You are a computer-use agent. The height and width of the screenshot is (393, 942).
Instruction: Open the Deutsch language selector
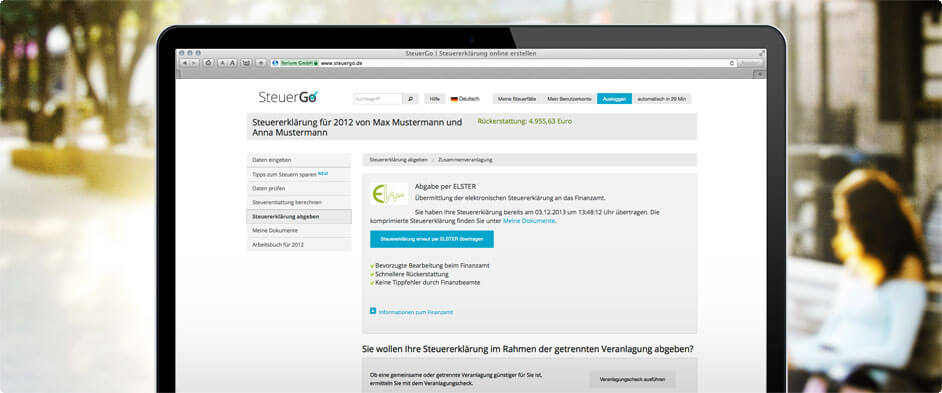(x=465, y=99)
